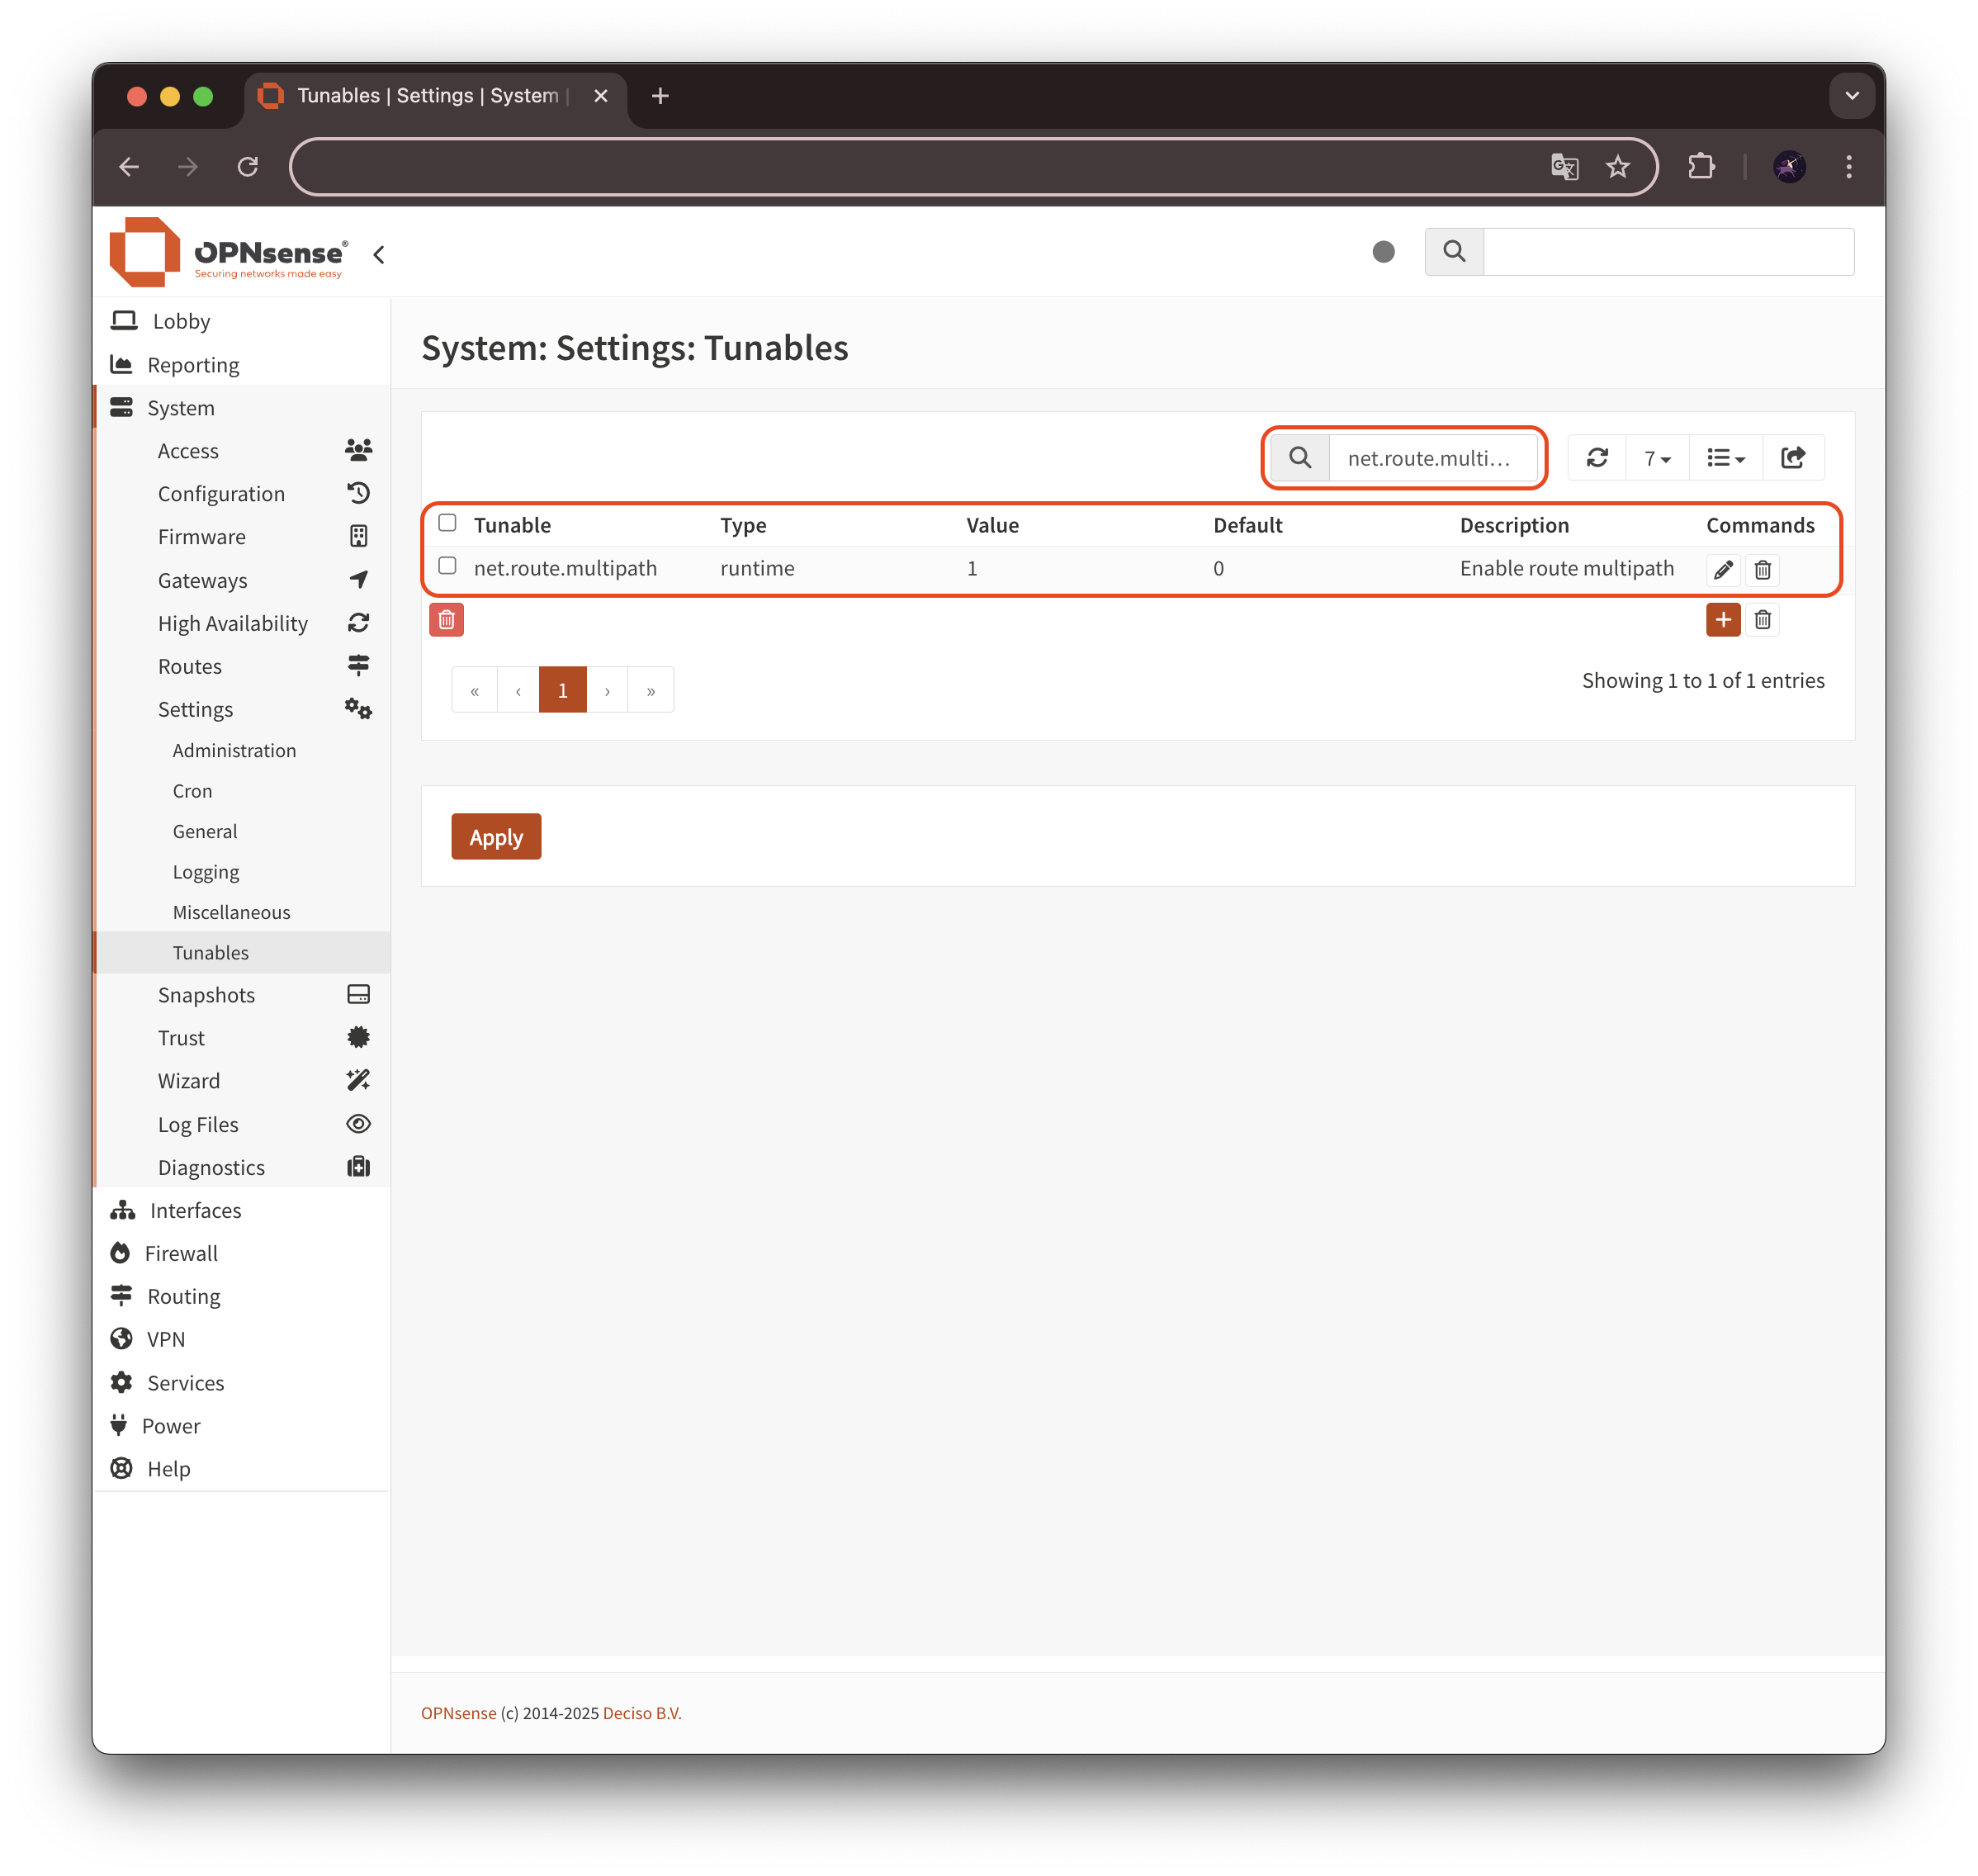Click the red delete selected trash button
Image resolution: width=1978 pixels, height=1876 pixels.
point(446,620)
